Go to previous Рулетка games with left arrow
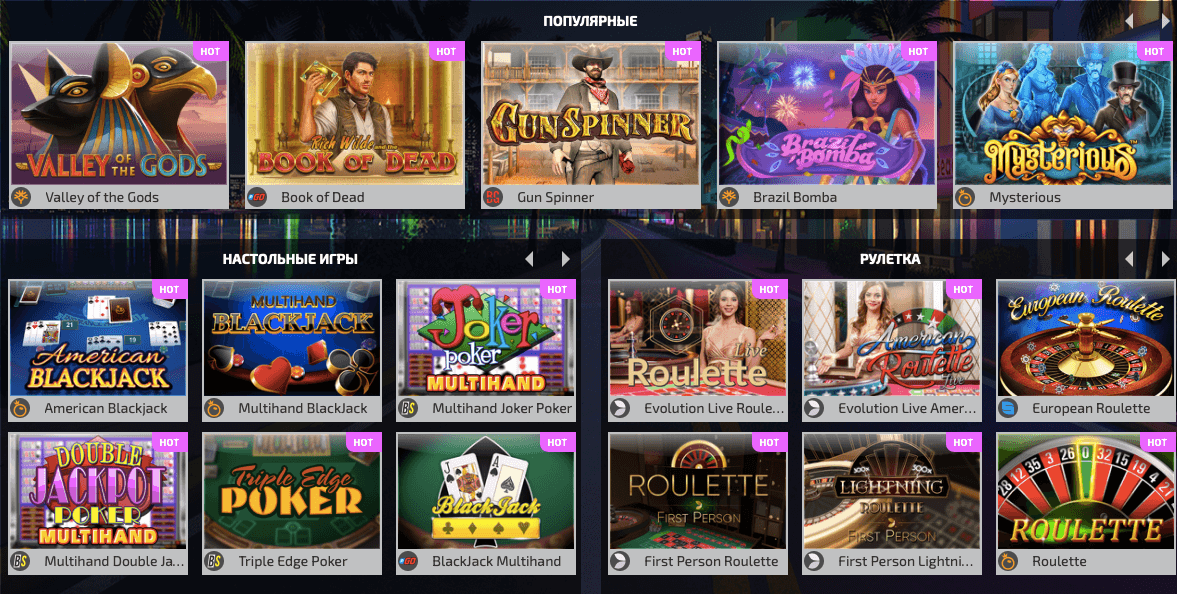The width and height of the screenshot is (1177, 594). [1129, 259]
